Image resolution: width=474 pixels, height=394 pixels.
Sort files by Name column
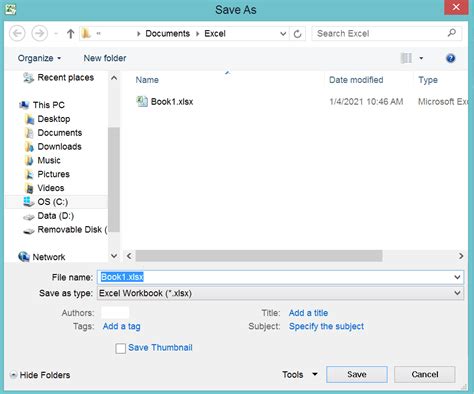pyautogui.click(x=147, y=80)
